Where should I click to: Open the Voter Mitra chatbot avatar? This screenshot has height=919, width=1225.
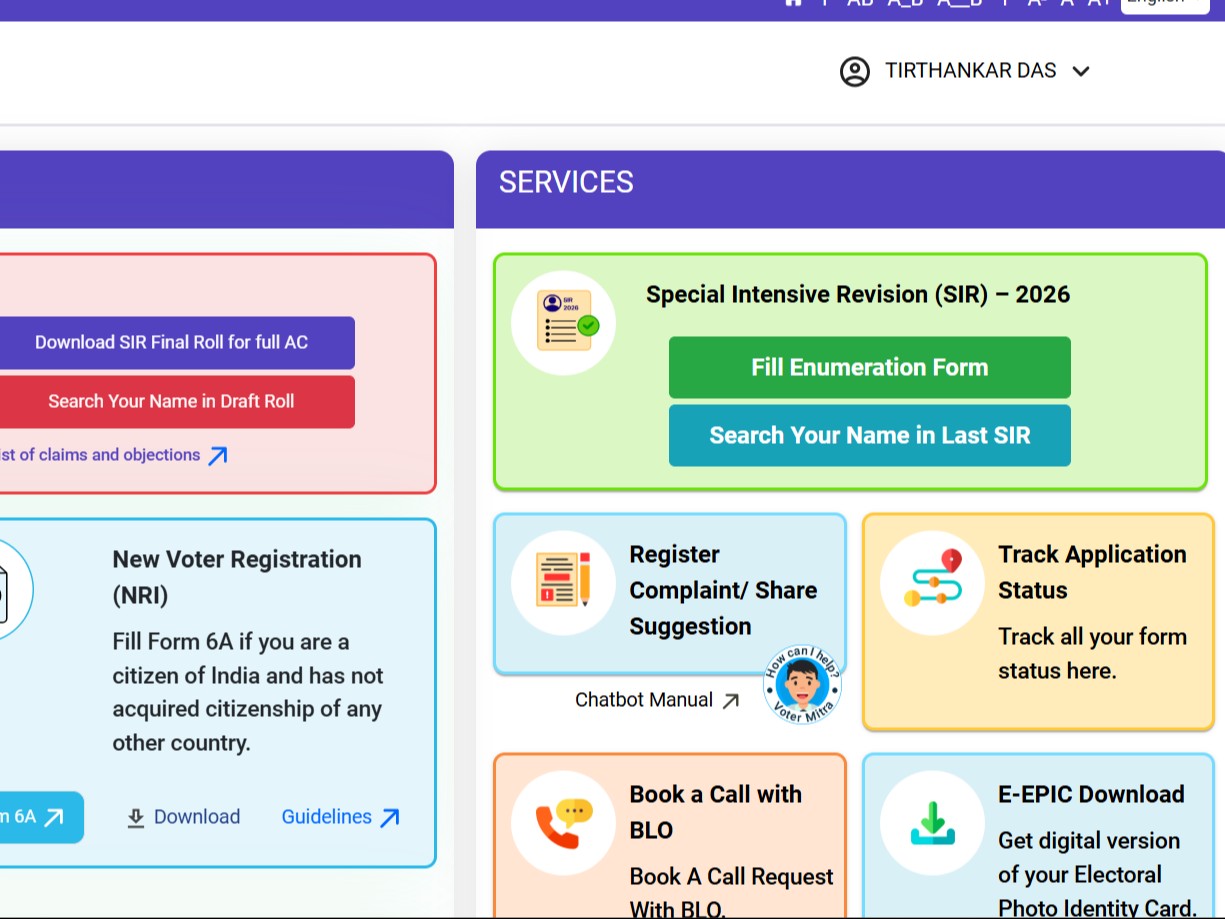(801, 684)
